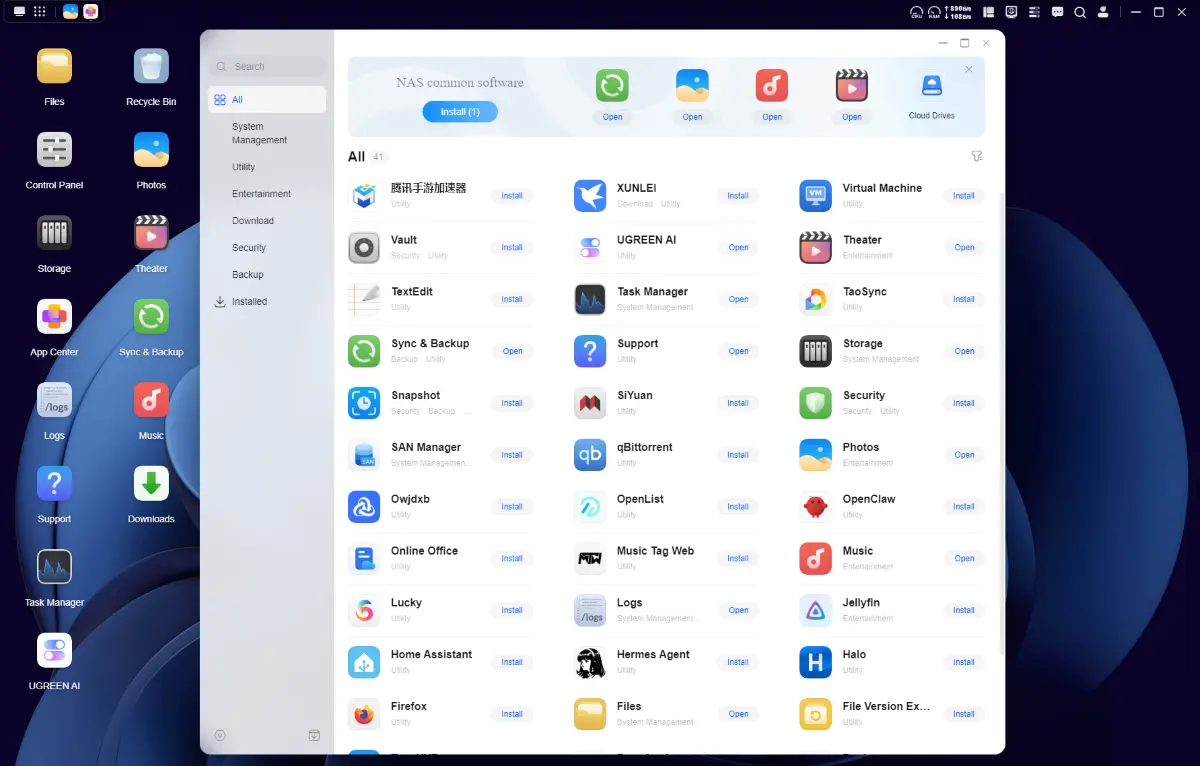This screenshot has height=766, width=1200.
Task: Install the TextEdit app
Action: click(x=512, y=299)
